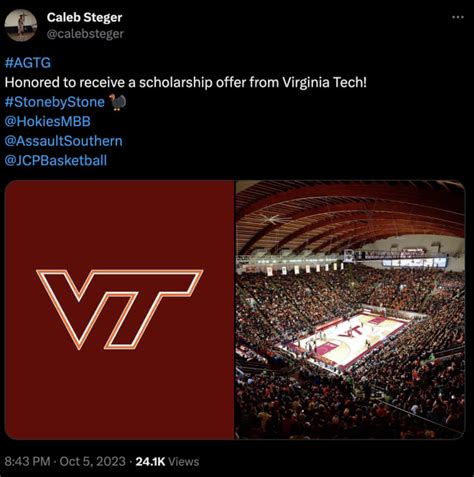Click the video scoreboard in the arena photo
Viewport: 474px width, 477px height.
pyautogui.click(x=414, y=262)
